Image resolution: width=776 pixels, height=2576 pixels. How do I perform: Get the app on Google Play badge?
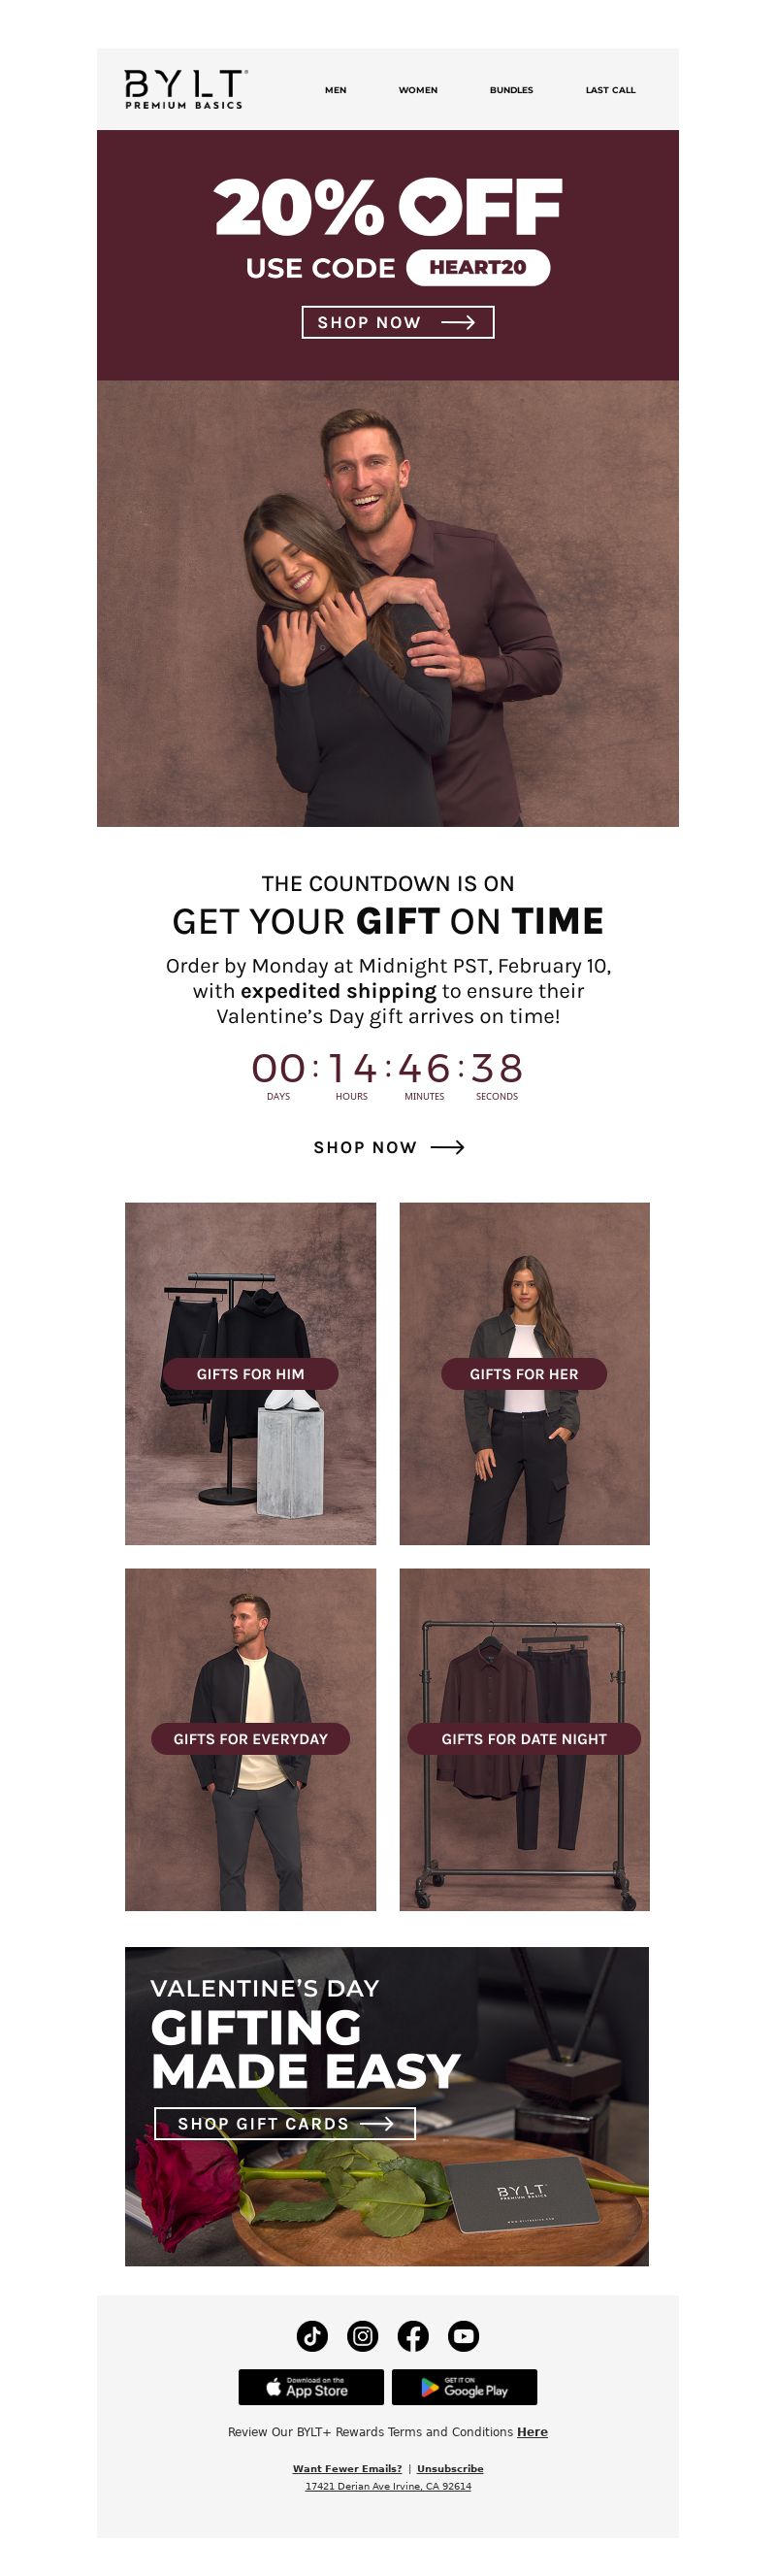click(x=464, y=2387)
